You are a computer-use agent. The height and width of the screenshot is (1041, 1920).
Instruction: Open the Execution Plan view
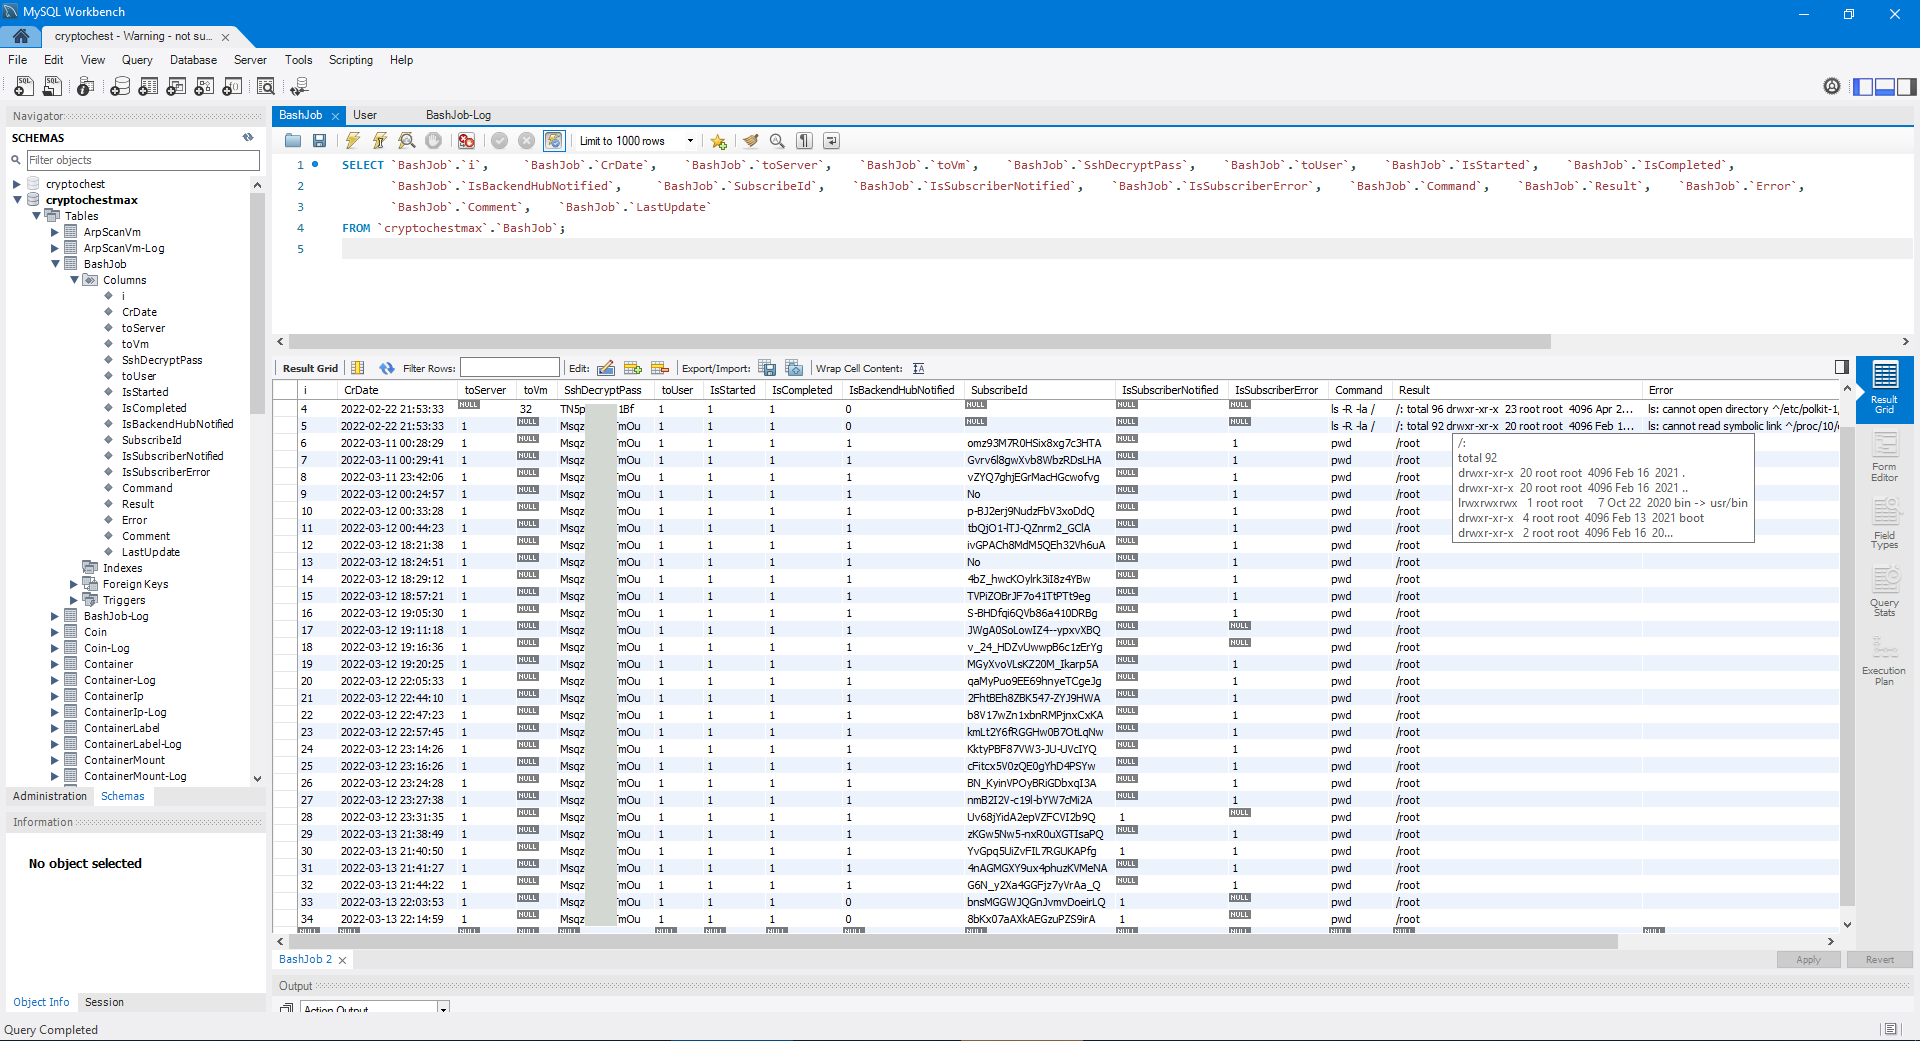click(x=1884, y=660)
